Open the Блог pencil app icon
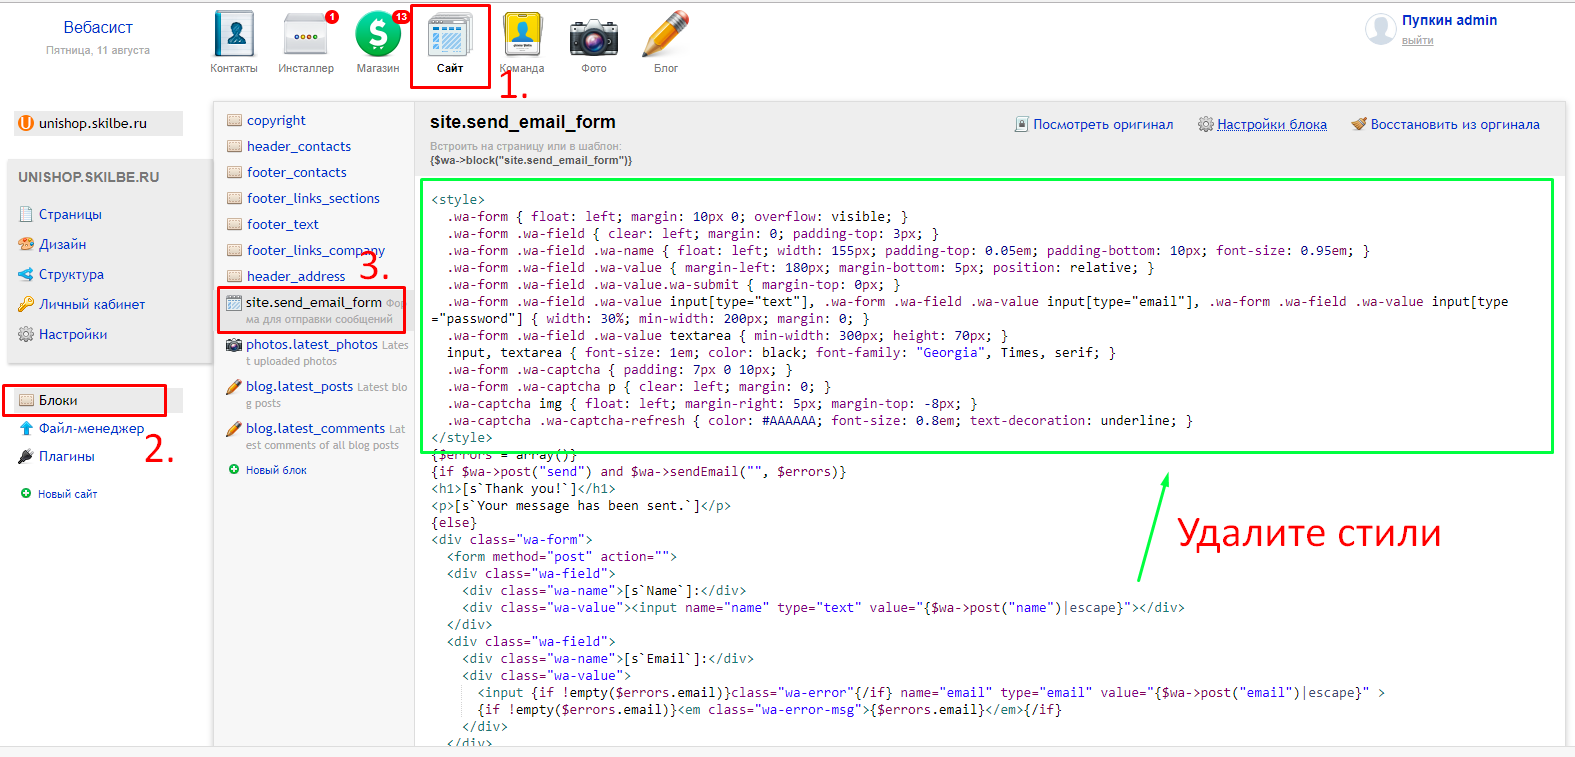 666,36
